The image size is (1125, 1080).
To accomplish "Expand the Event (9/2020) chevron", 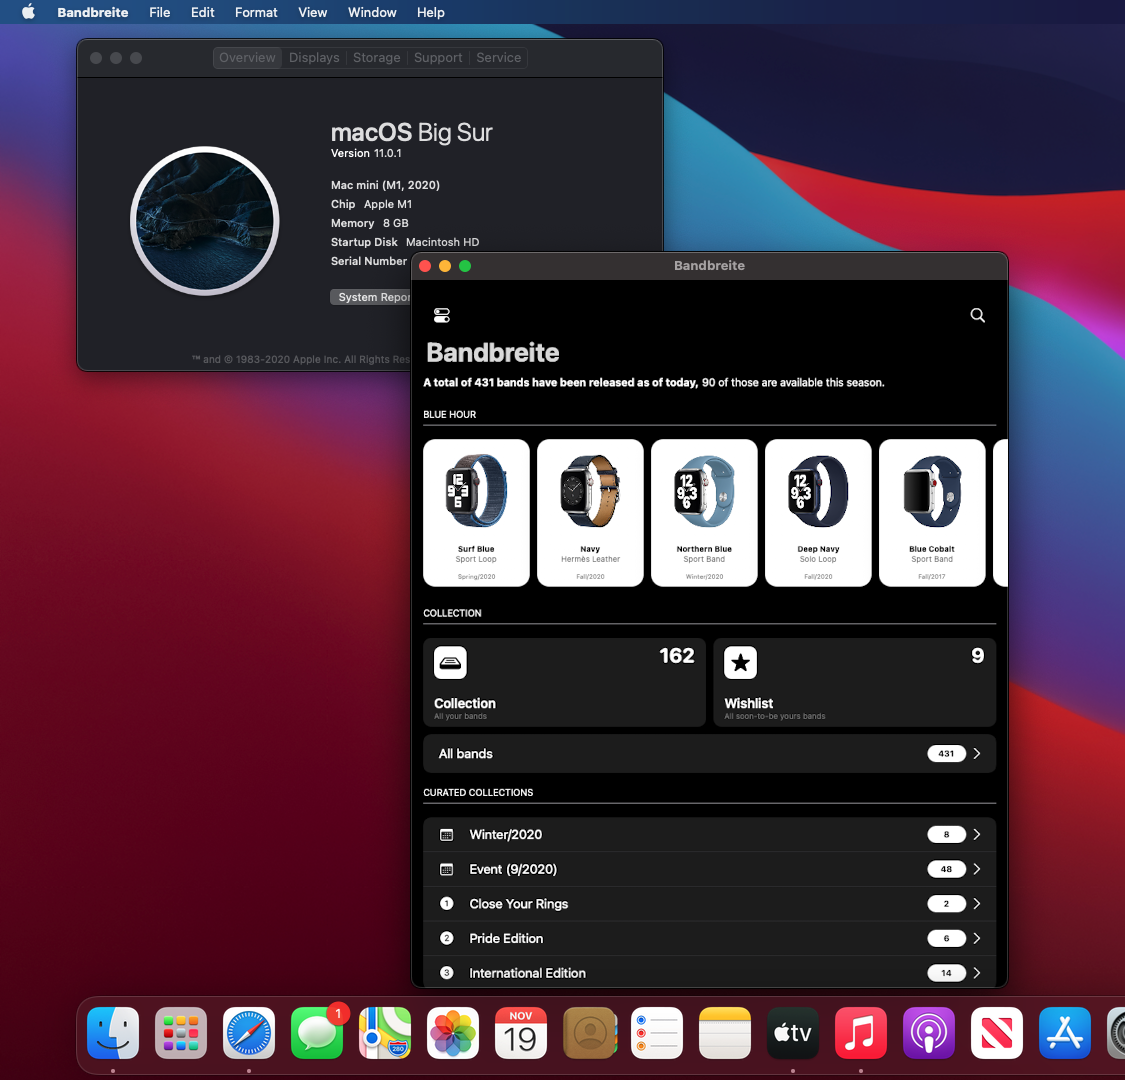I will coord(976,869).
